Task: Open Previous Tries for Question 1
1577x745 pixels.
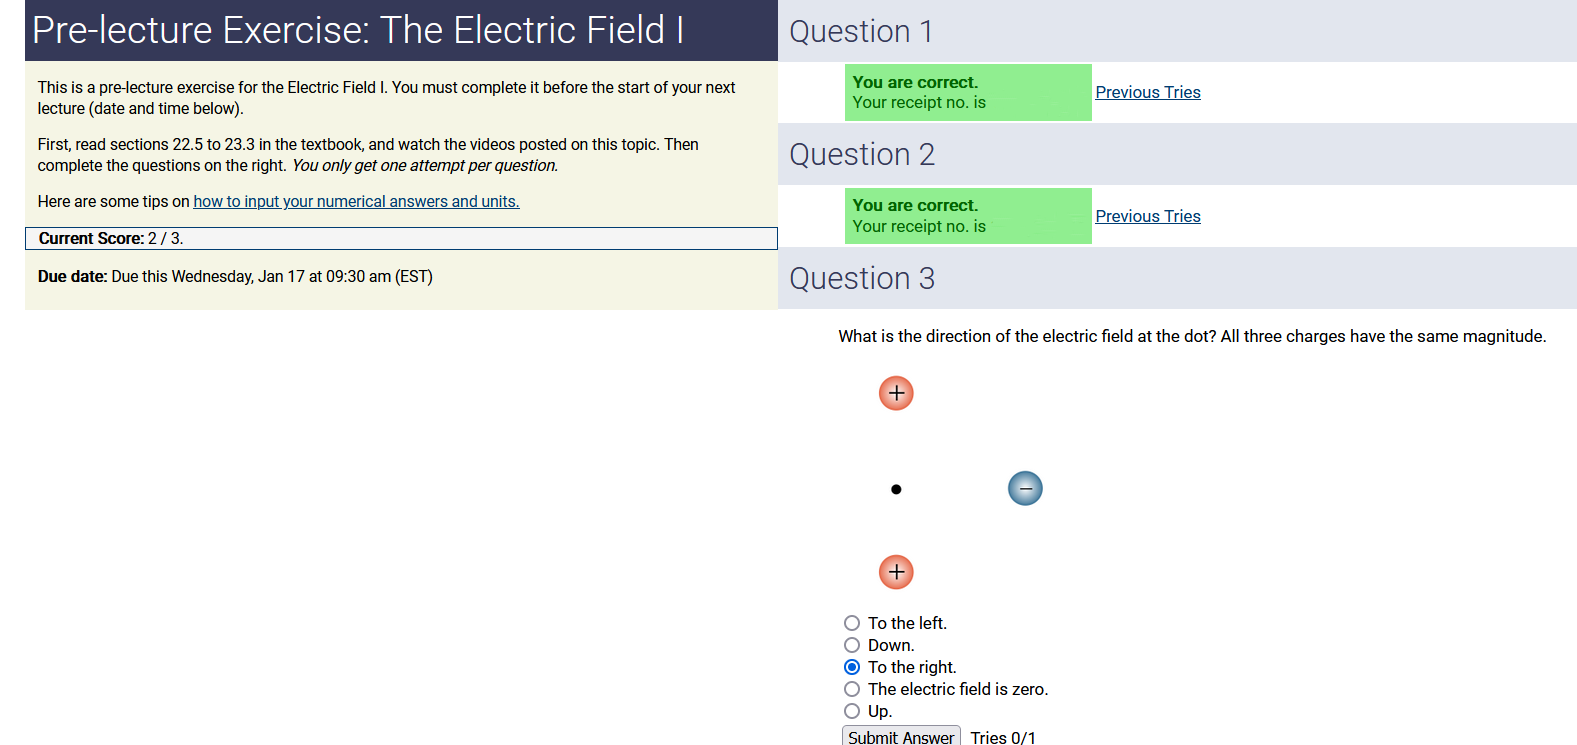Action: 1147,92
